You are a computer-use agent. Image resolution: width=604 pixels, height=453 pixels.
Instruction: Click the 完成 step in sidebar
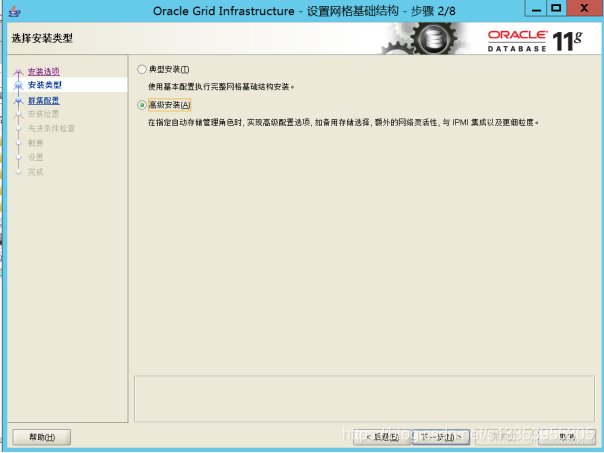point(35,172)
